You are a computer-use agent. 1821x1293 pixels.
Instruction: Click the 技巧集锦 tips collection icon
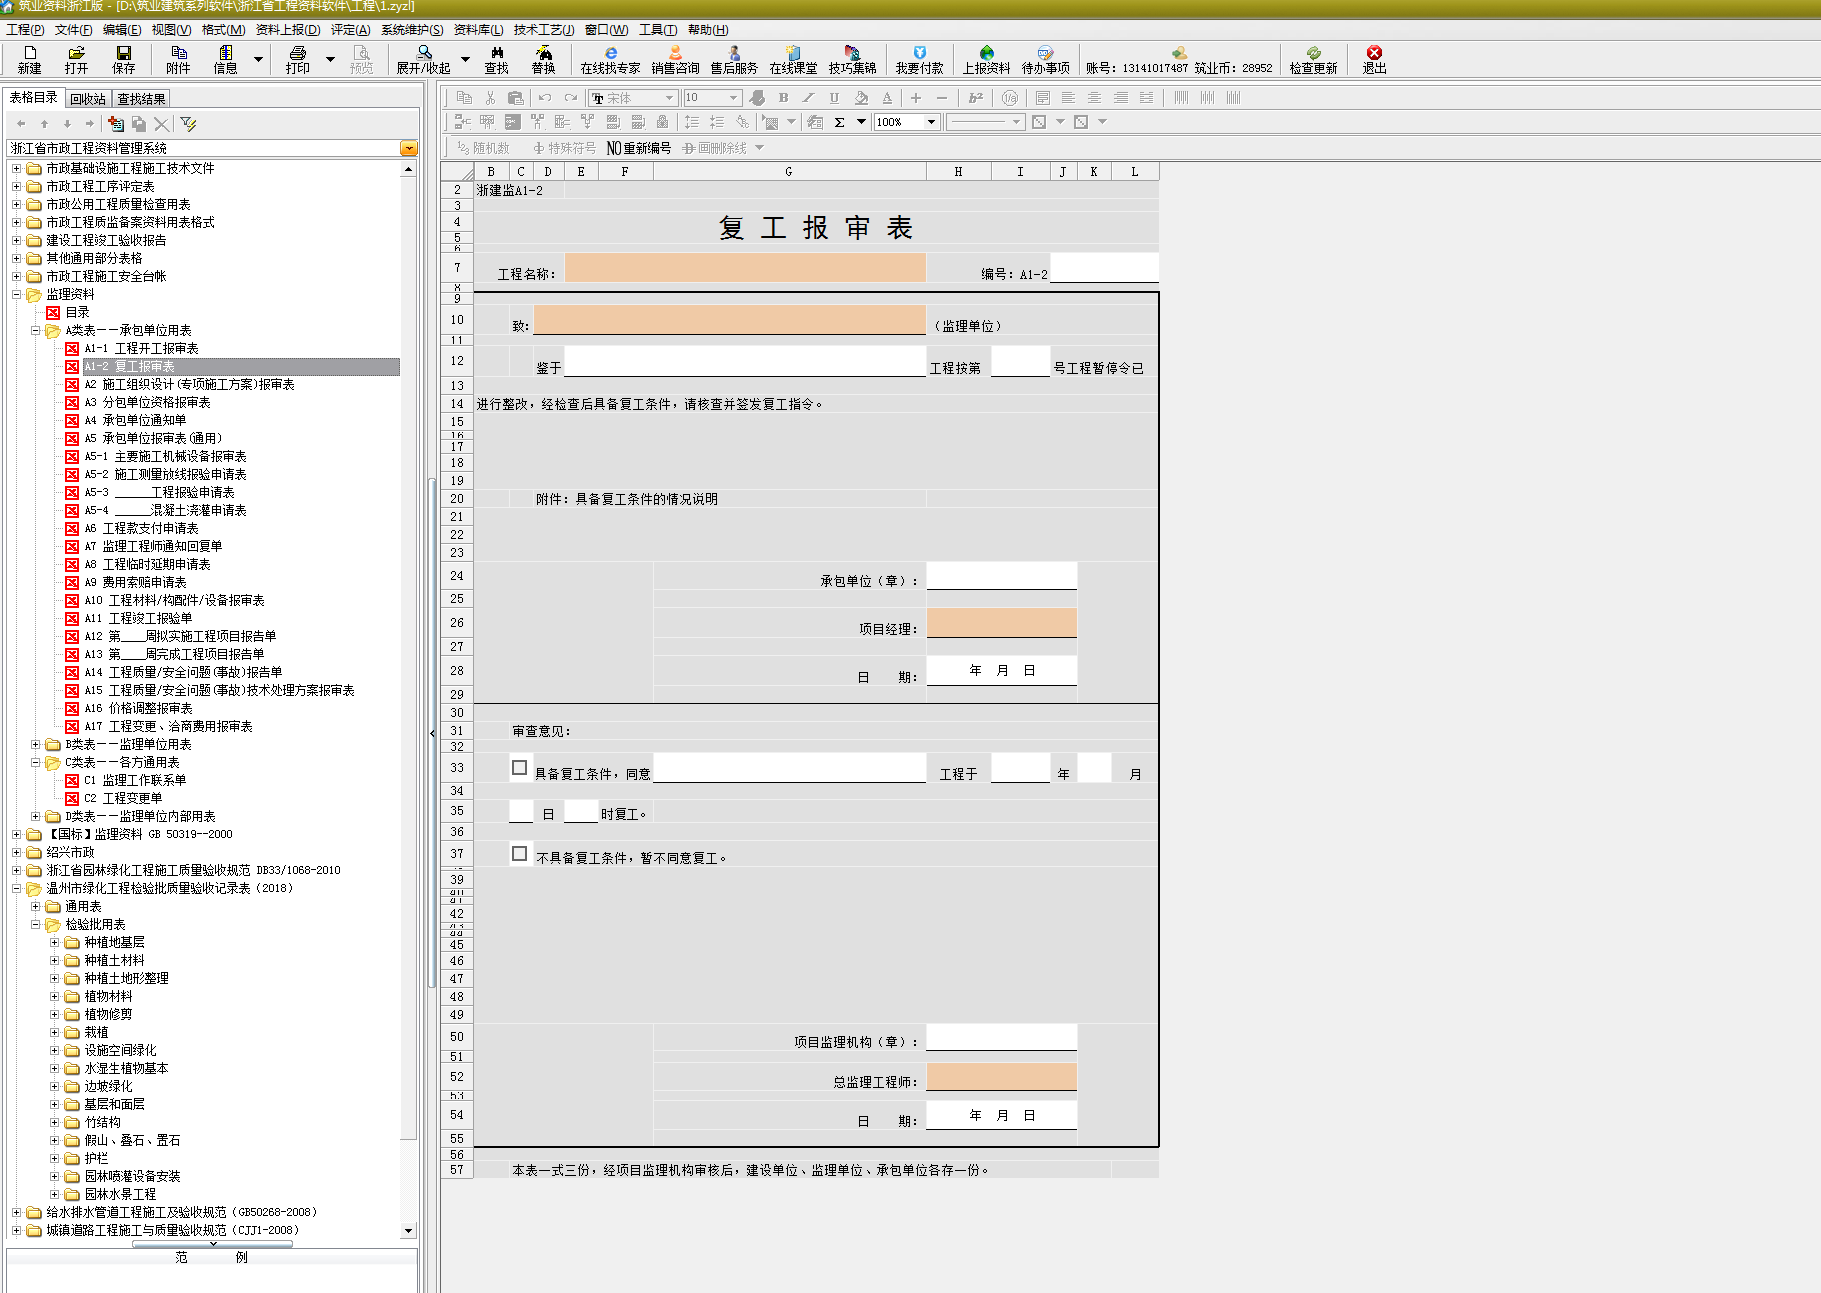(852, 59)
